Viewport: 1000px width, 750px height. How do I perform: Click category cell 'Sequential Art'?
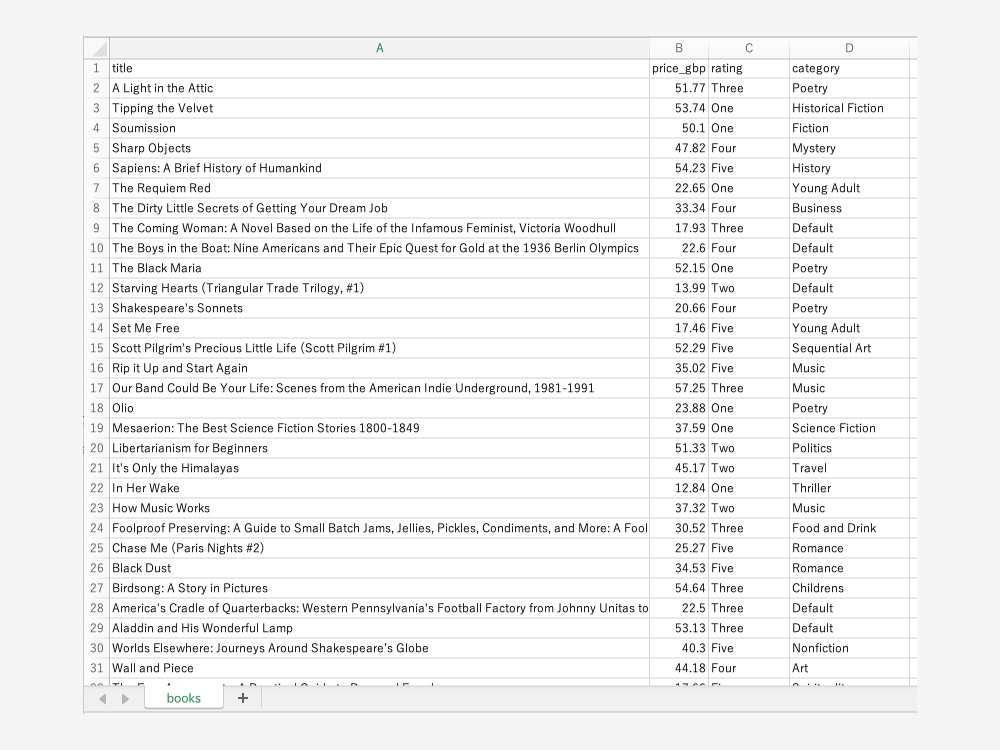849,348
